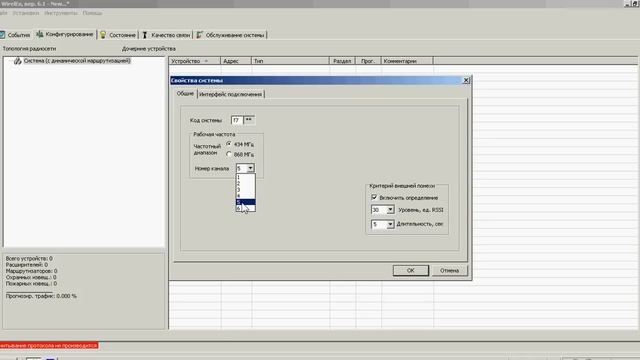Click 'Прогнозир. трафик: 0.000 %' text
This screenshot has width=640, height=360.
[x=41, y=296]
